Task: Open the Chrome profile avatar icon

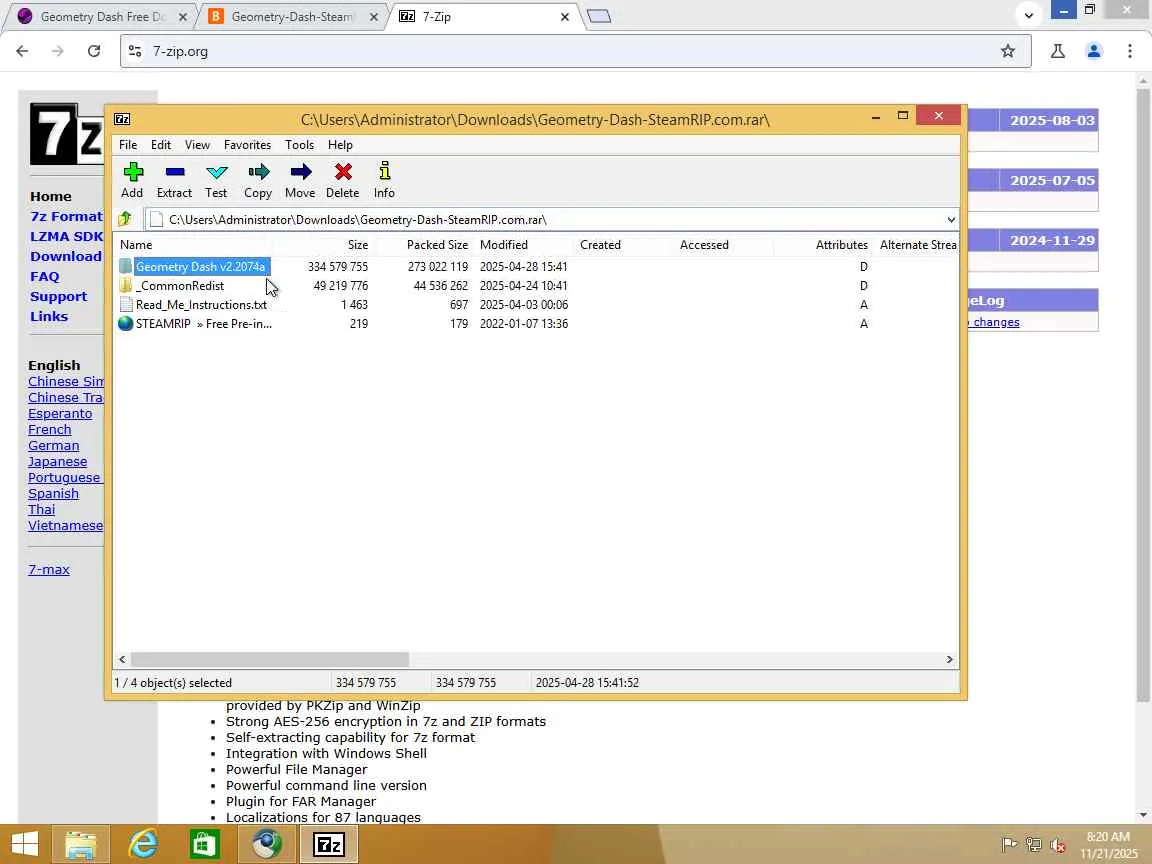Action: tap(1094, 51)
